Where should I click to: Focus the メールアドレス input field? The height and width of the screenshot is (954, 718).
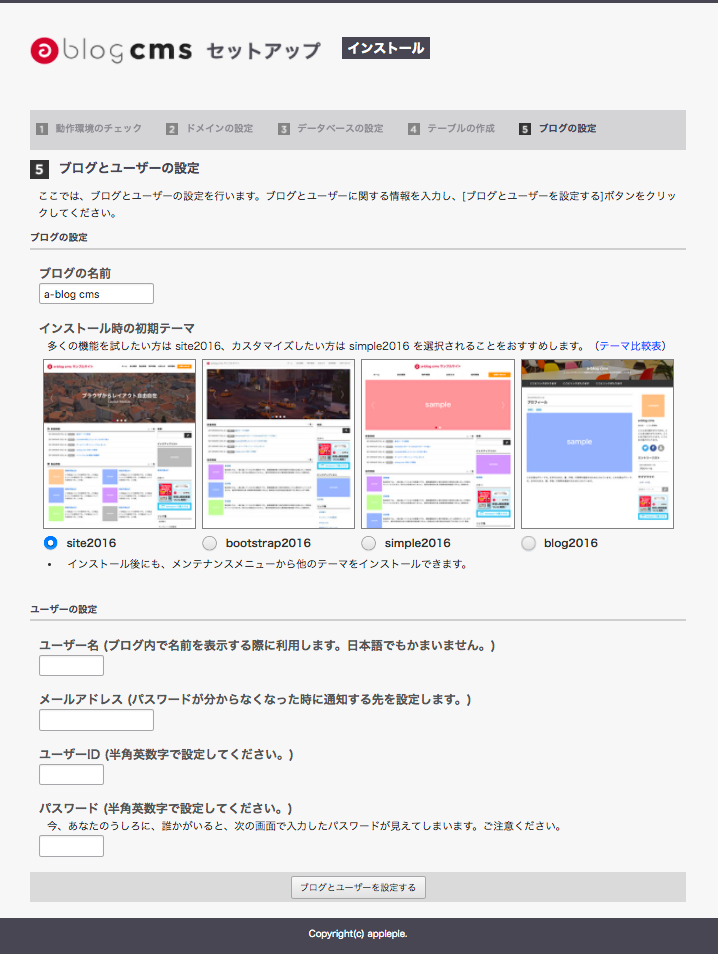(96, 720)
